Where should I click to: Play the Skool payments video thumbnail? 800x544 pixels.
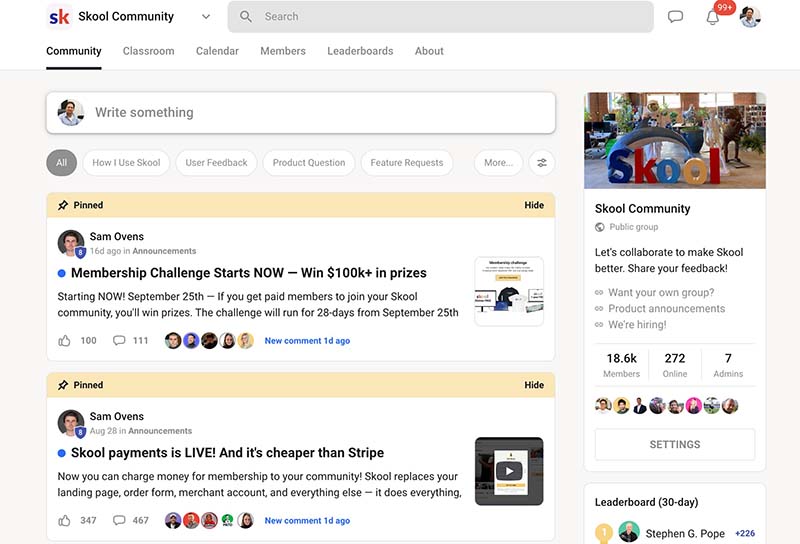click(509, 471)
